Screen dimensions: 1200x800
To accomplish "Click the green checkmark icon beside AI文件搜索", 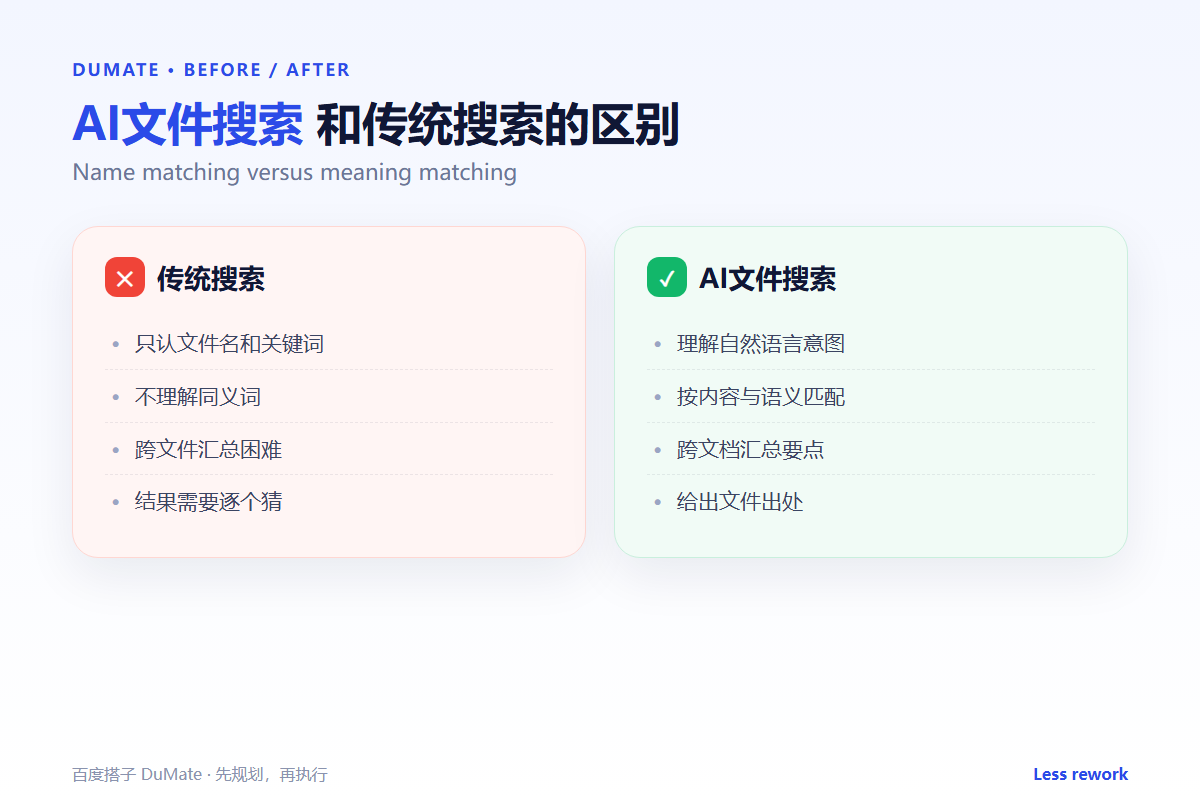I will coord(667,278).
